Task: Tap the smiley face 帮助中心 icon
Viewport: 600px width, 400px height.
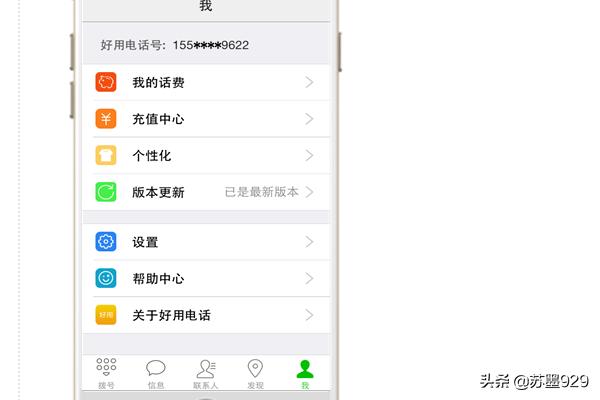Action: coord(106,278)
